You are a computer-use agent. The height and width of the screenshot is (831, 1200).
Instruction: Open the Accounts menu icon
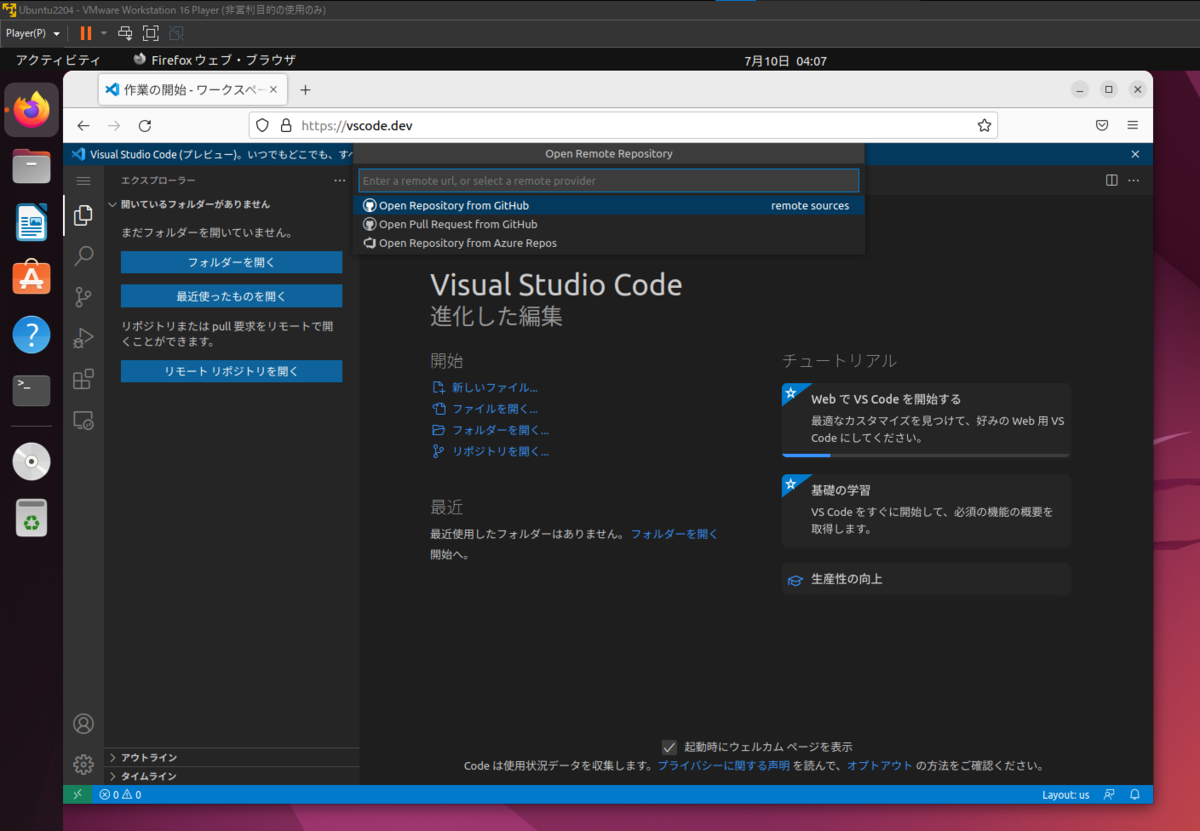coord(84,724)
